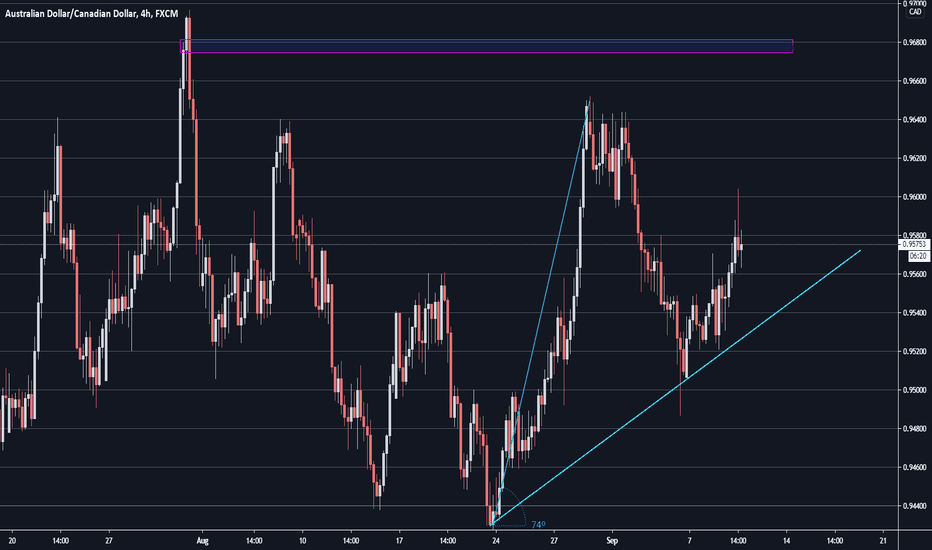This screenshot has height=550, width=932.
Task: Click the 0.94800 price axis label
Action: [x=916, y=429]
